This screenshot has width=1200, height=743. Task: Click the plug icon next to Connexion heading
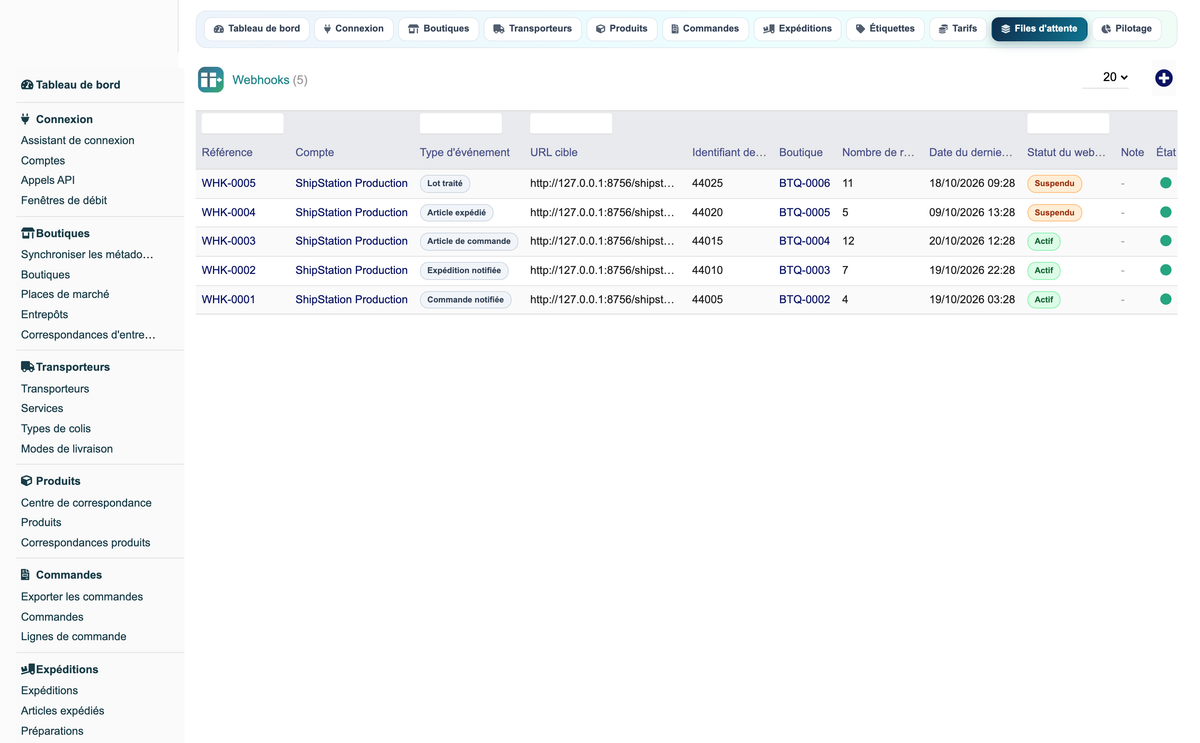pyautogui.click(x=26, y=119)
